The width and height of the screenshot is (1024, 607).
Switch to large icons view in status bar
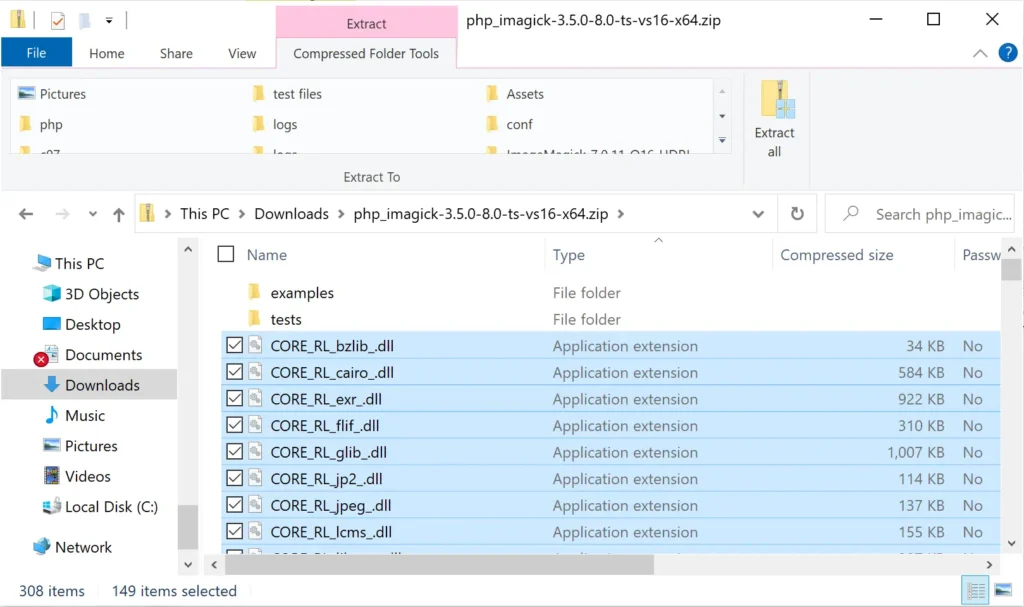1003,591
